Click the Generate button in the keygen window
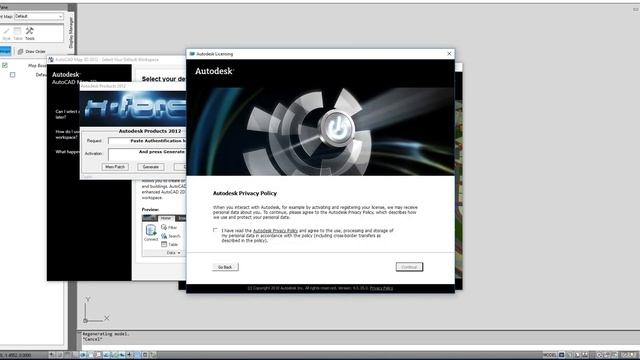 point(151,167)
